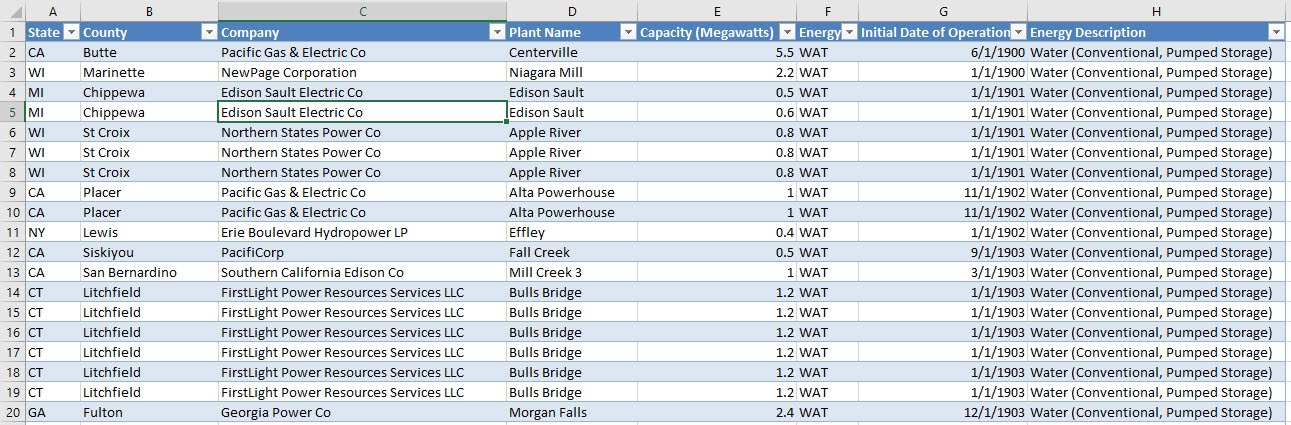Select row 17 header number
This screenshot has height=425, width=1291.
pyautogui.click(x=12, y=352)
